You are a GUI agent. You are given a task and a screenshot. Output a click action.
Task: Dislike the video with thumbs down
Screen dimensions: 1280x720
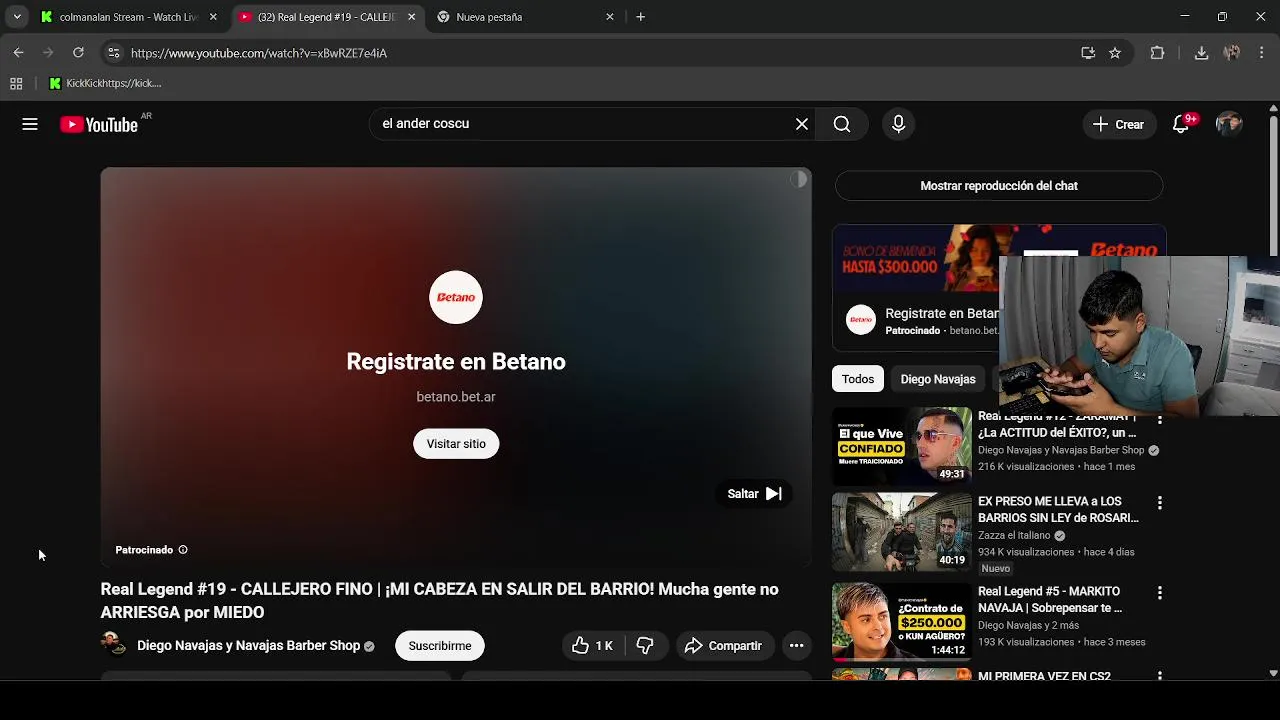click(x=645, y=646)
